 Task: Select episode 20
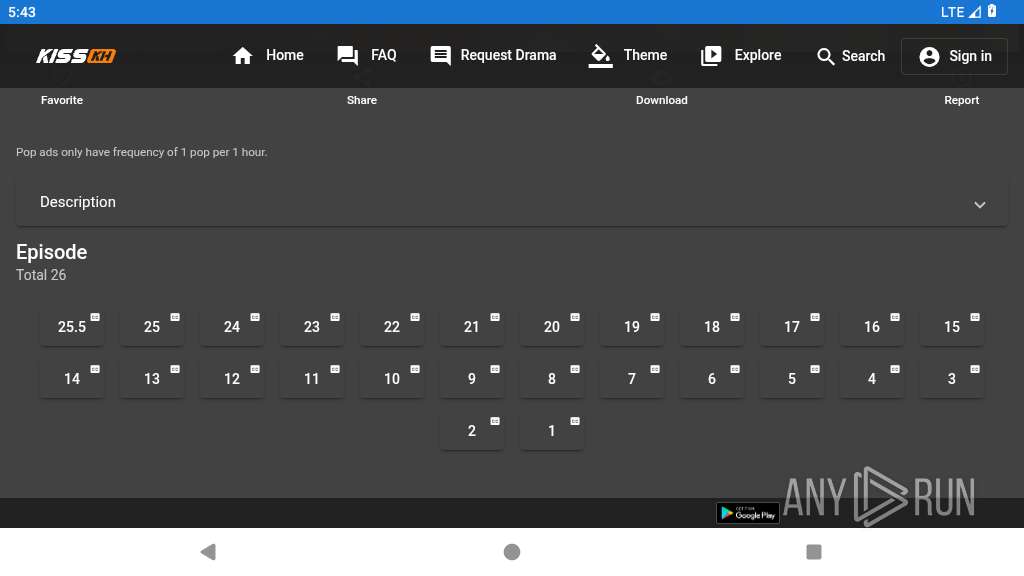pyautogui.click(x=552, y=327)
